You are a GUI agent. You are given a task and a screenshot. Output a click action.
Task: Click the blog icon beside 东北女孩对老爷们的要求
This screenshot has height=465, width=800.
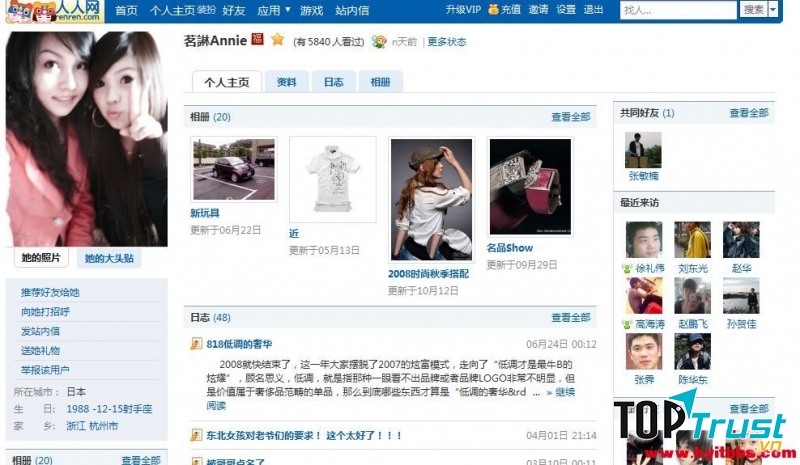(x=197, y=436)
